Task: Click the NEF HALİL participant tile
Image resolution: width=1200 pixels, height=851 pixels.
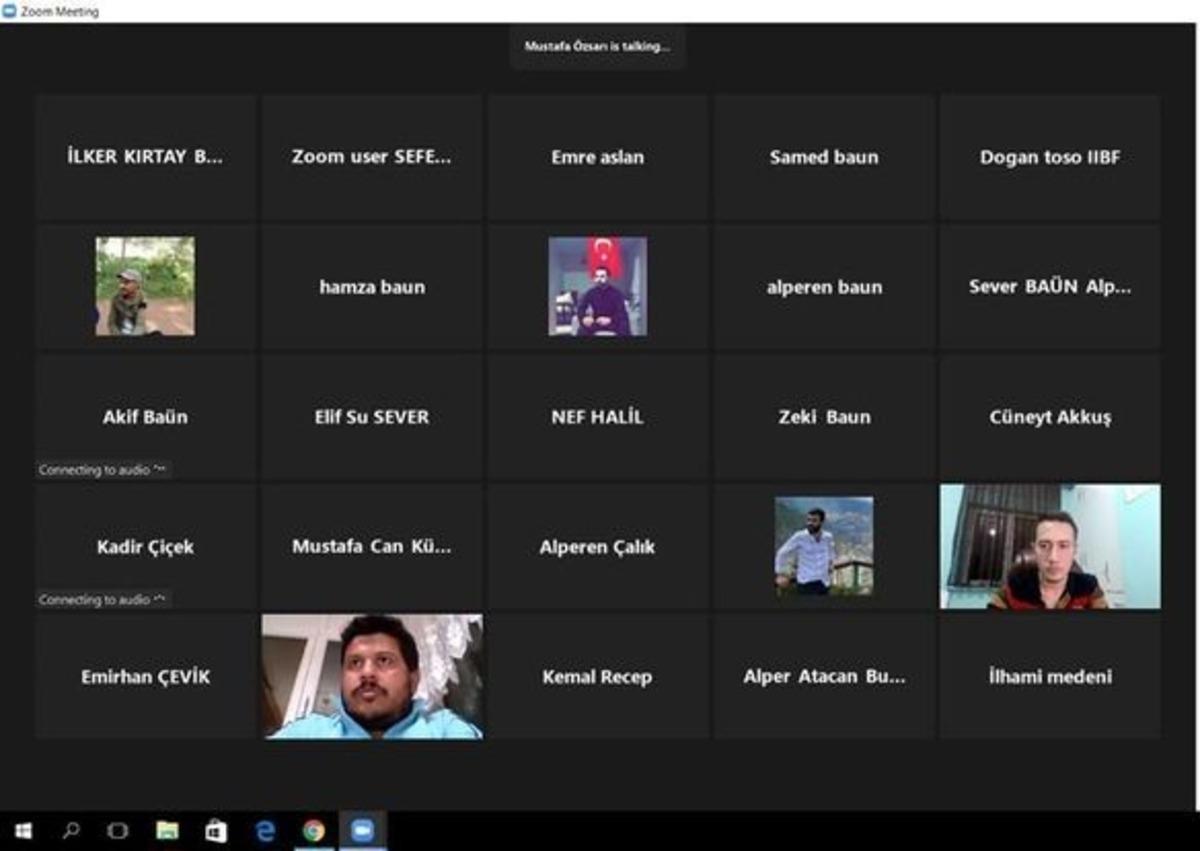Action: 597,417
